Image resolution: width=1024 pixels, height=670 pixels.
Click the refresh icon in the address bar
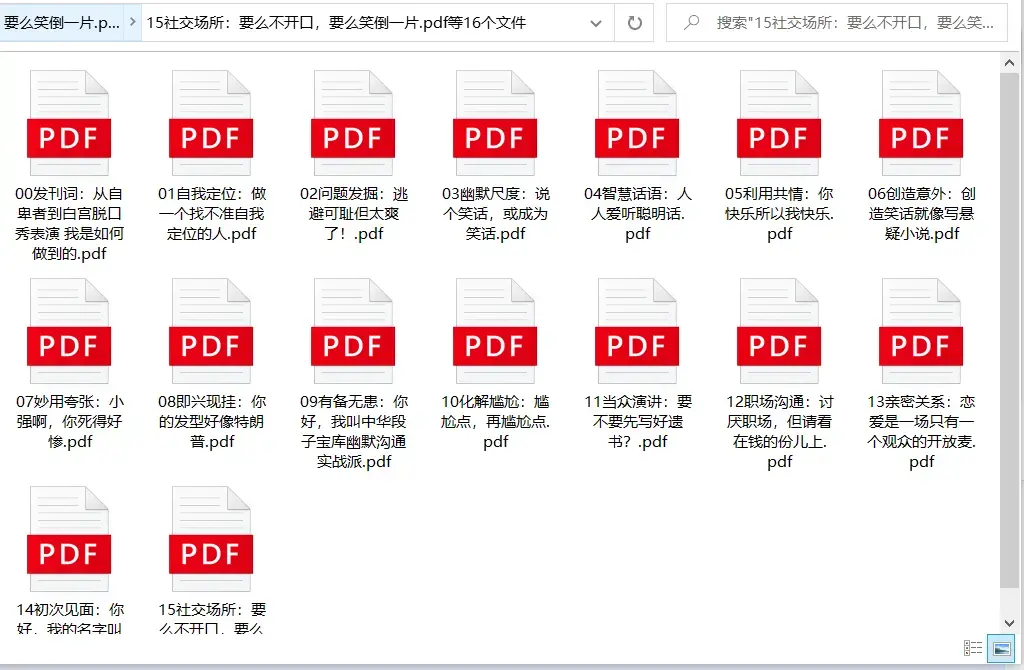point(634,21)
